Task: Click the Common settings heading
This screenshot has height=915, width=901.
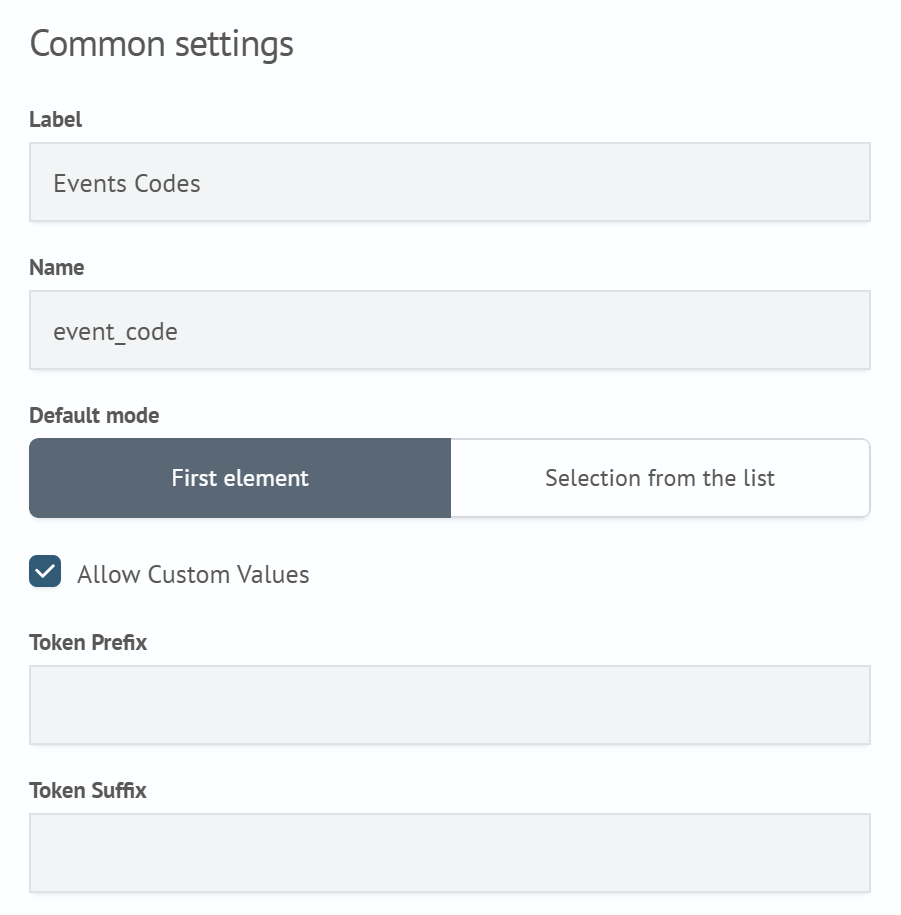Action: coord(162,44)
